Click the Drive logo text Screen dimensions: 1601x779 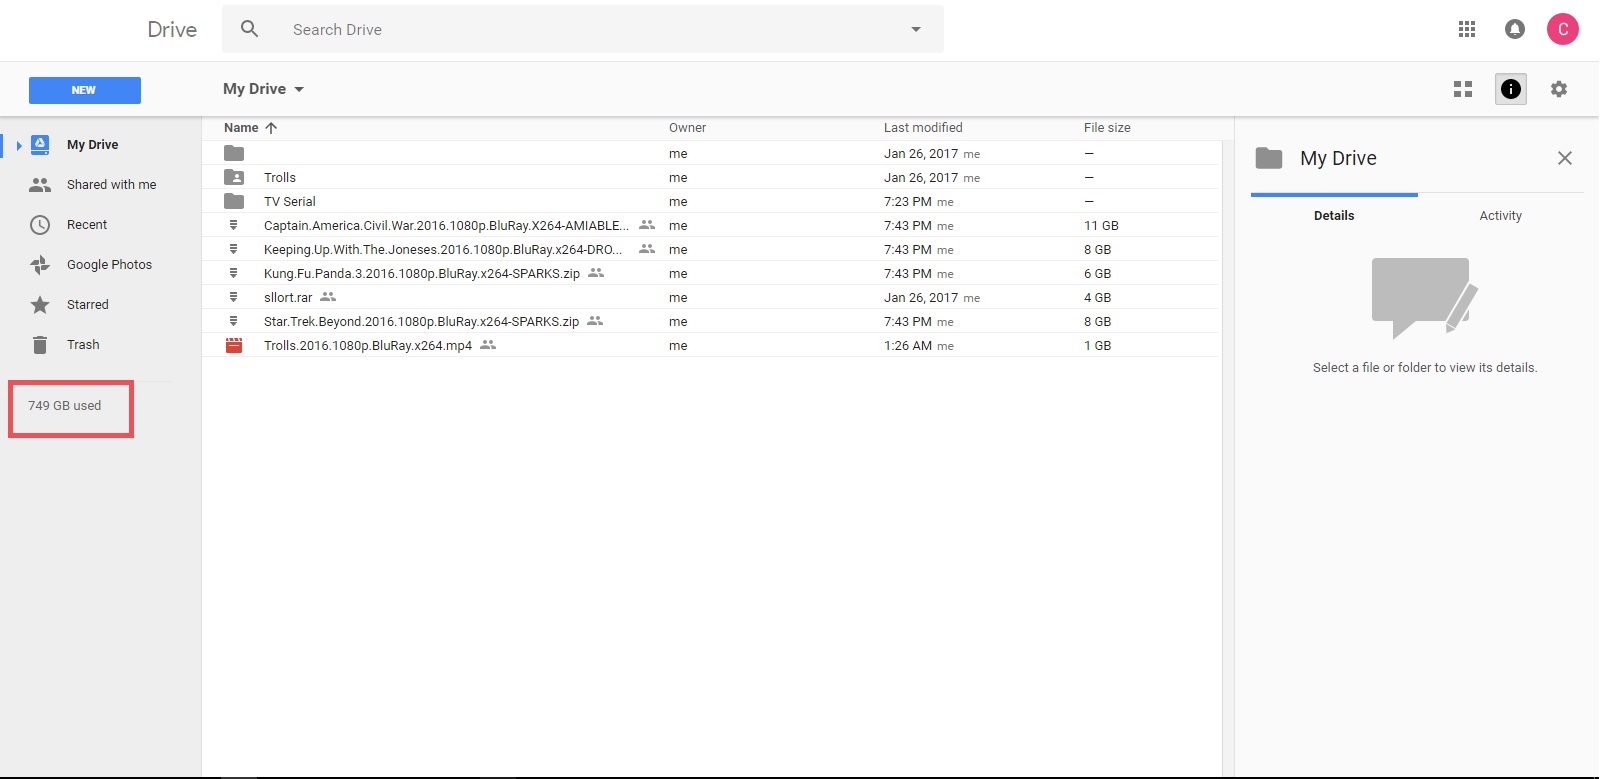(172, 30)
